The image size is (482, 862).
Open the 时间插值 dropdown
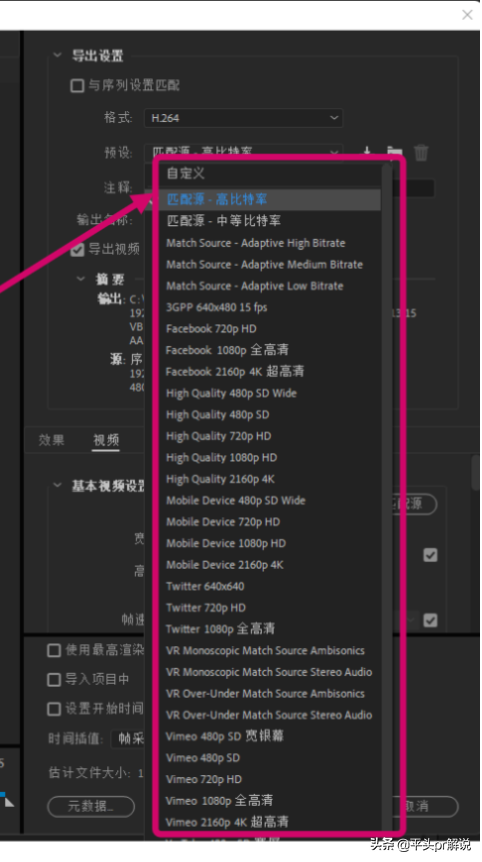pyautogui.click(x=129, y=738)
